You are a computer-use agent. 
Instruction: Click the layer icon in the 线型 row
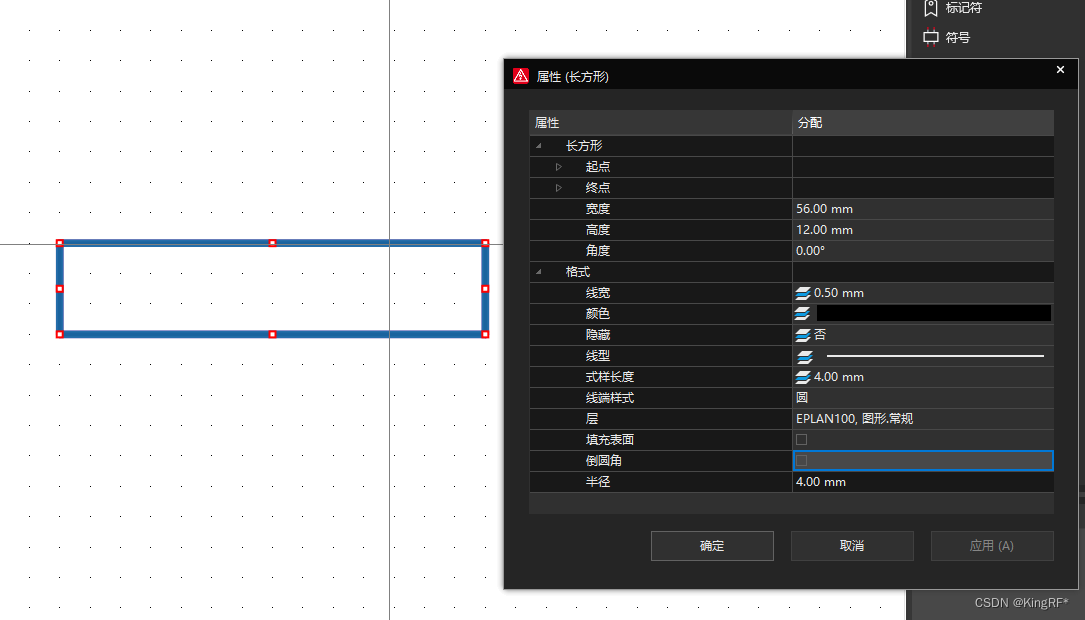(805, 356)
